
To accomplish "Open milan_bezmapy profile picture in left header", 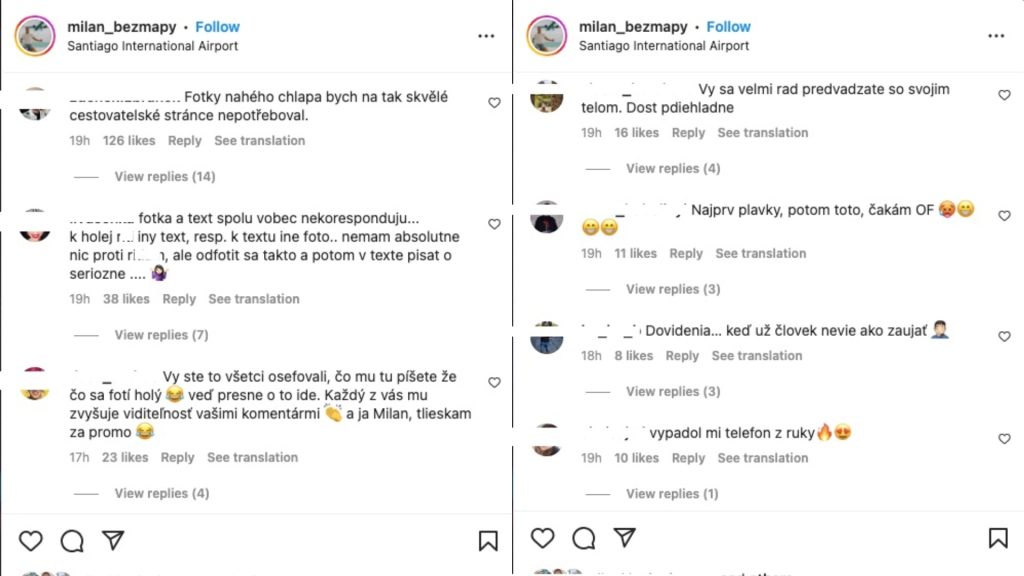I will click(x=35, y=36).
